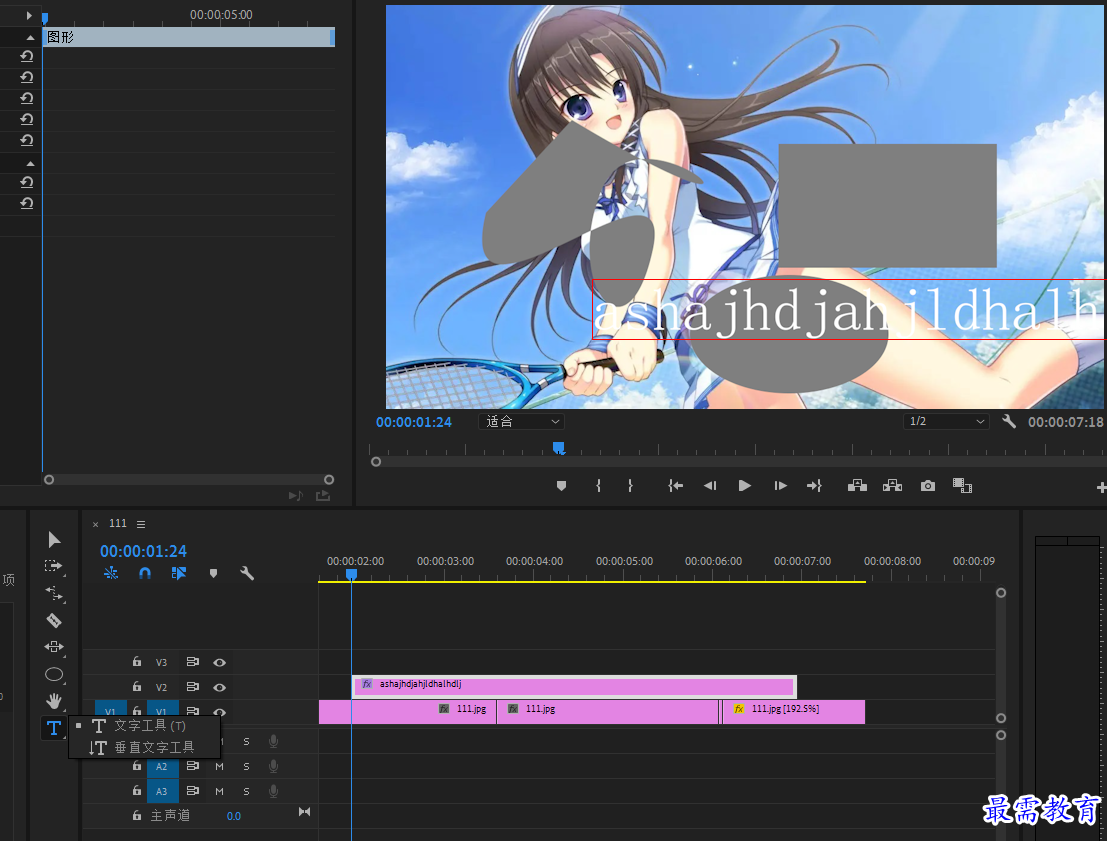Screen dimensions: 1107x841
Task: Hide V2 track output eye
Action: pyautogui.click(x=220, y=687)
